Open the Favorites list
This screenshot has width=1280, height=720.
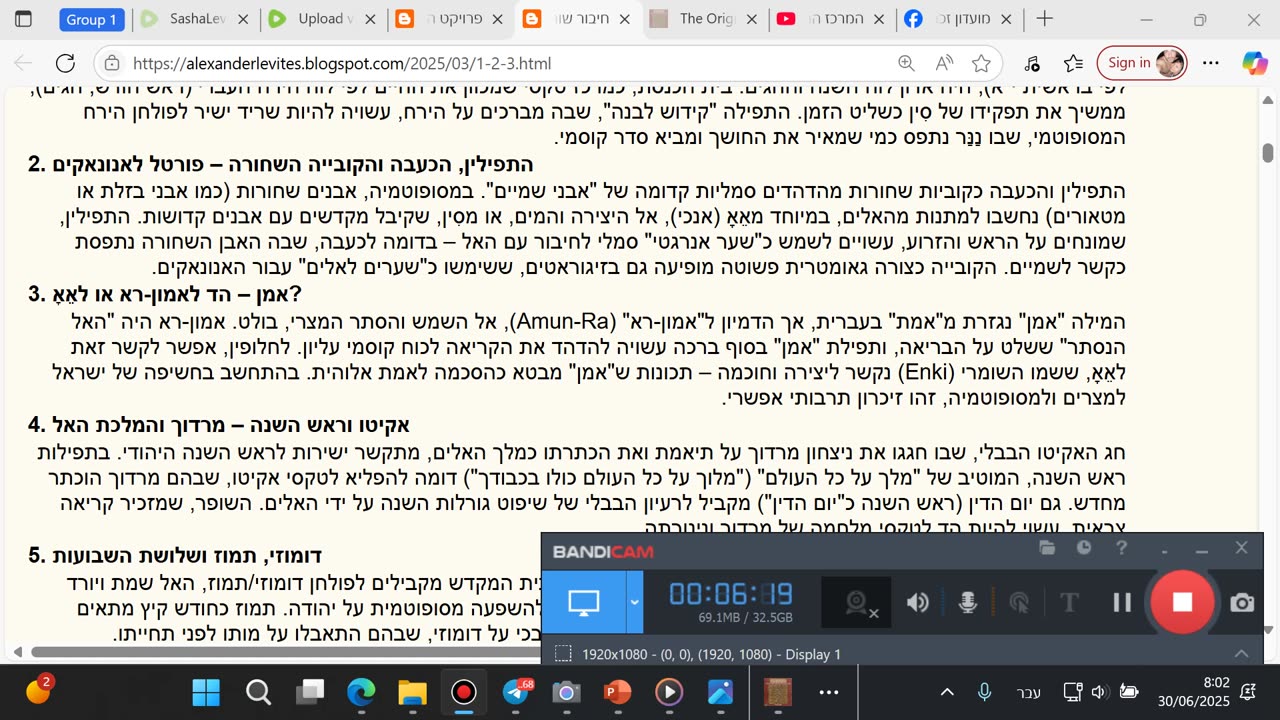[1074, 63]
